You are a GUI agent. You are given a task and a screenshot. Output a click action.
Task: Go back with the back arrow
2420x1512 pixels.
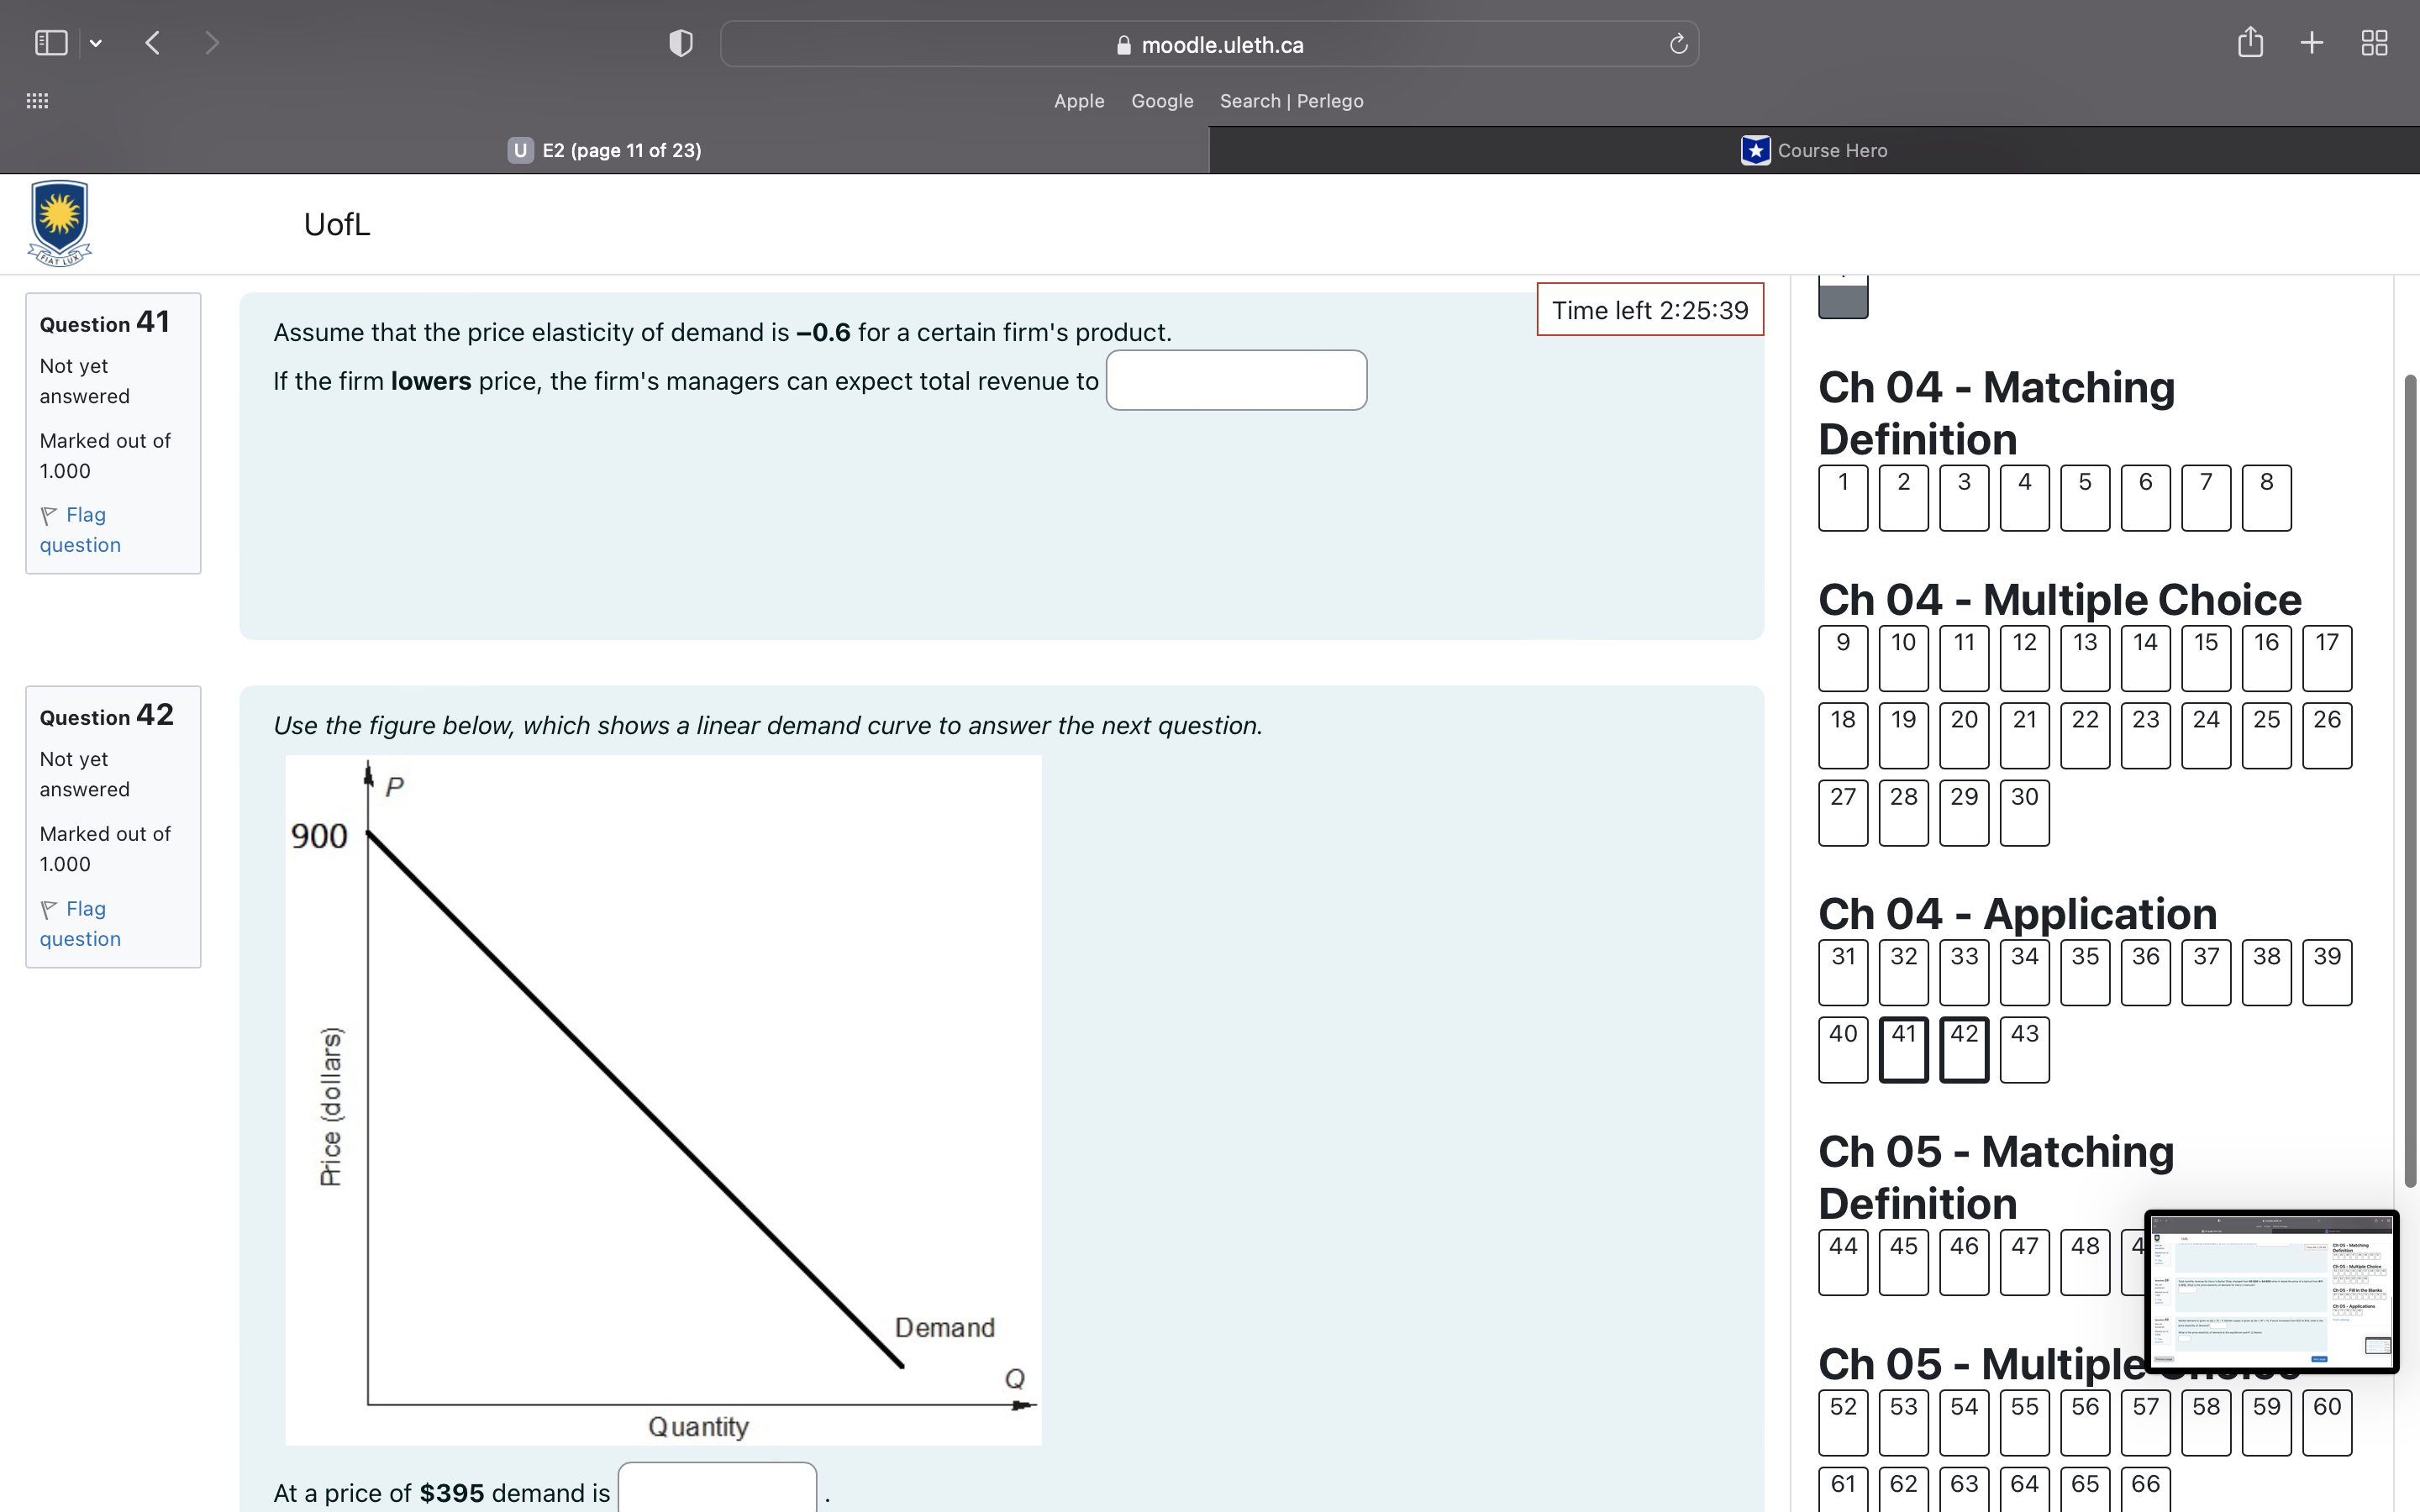point(153,43)
